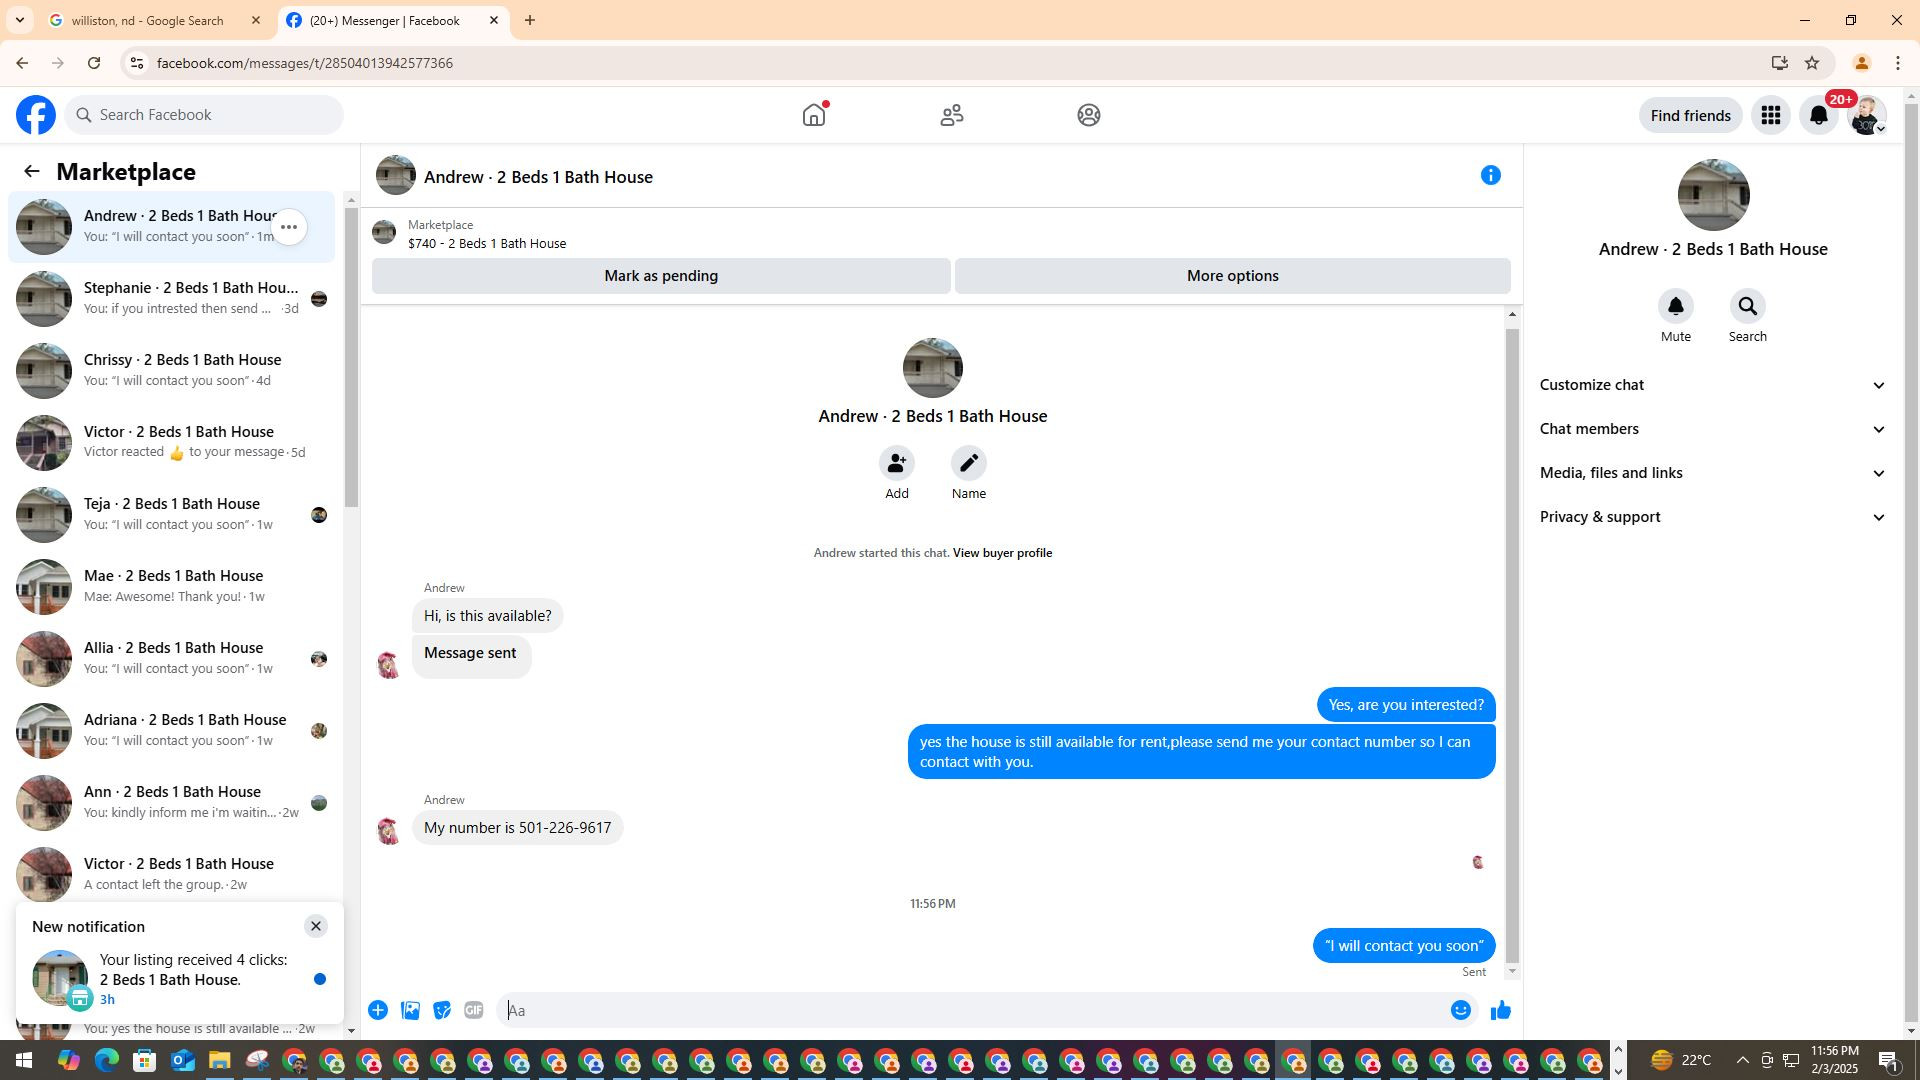Go to Facebook Home feed icon
Viewport: 1920px width, 1080px height.
pos(814,115)
